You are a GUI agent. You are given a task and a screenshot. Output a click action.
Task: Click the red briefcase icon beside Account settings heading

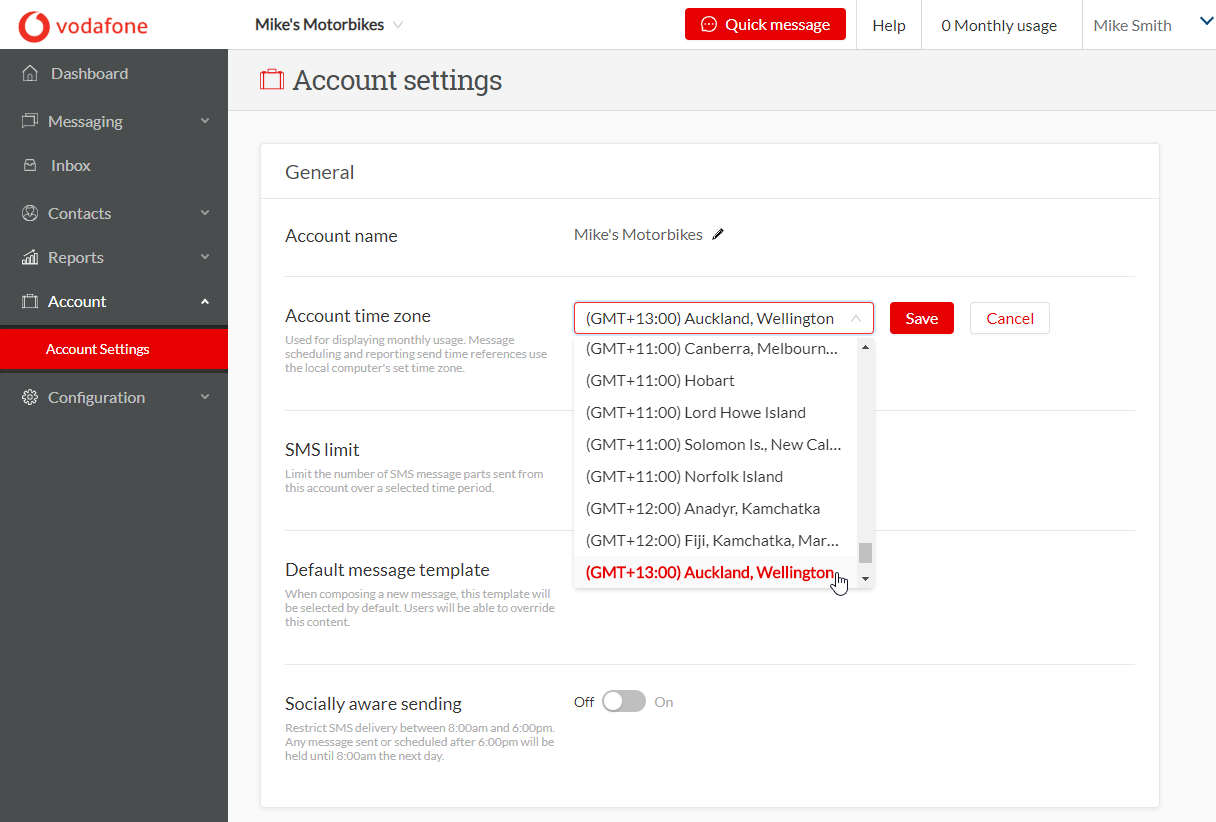coord(272,80)
